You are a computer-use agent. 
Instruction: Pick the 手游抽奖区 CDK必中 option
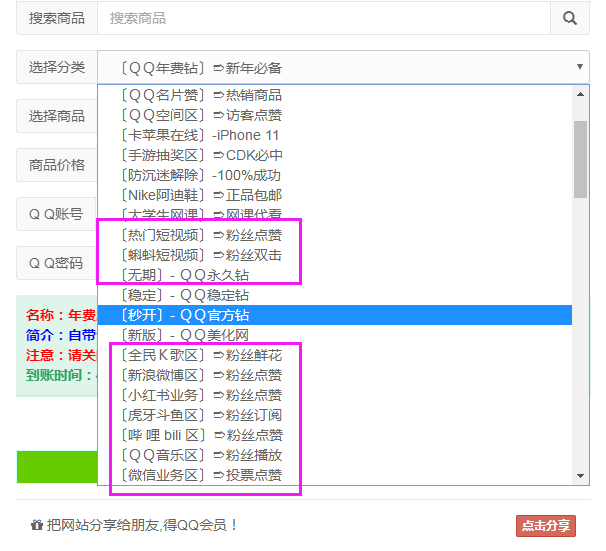point(200,155)
